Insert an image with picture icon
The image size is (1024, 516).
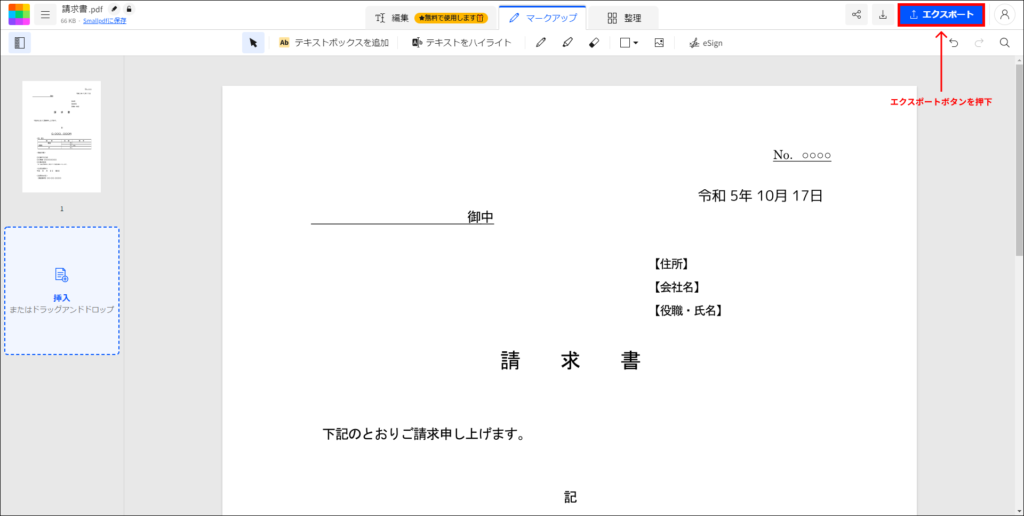tap(659, 42)
